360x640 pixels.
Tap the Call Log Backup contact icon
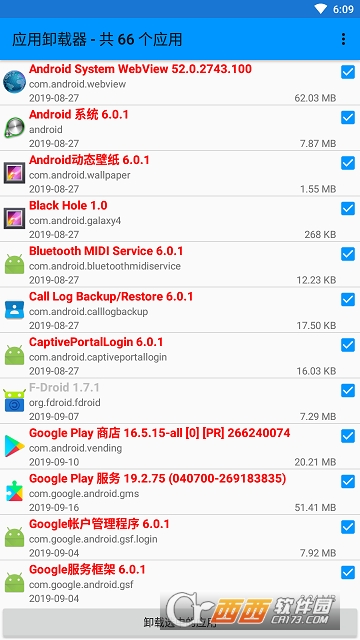click(14, 309)
